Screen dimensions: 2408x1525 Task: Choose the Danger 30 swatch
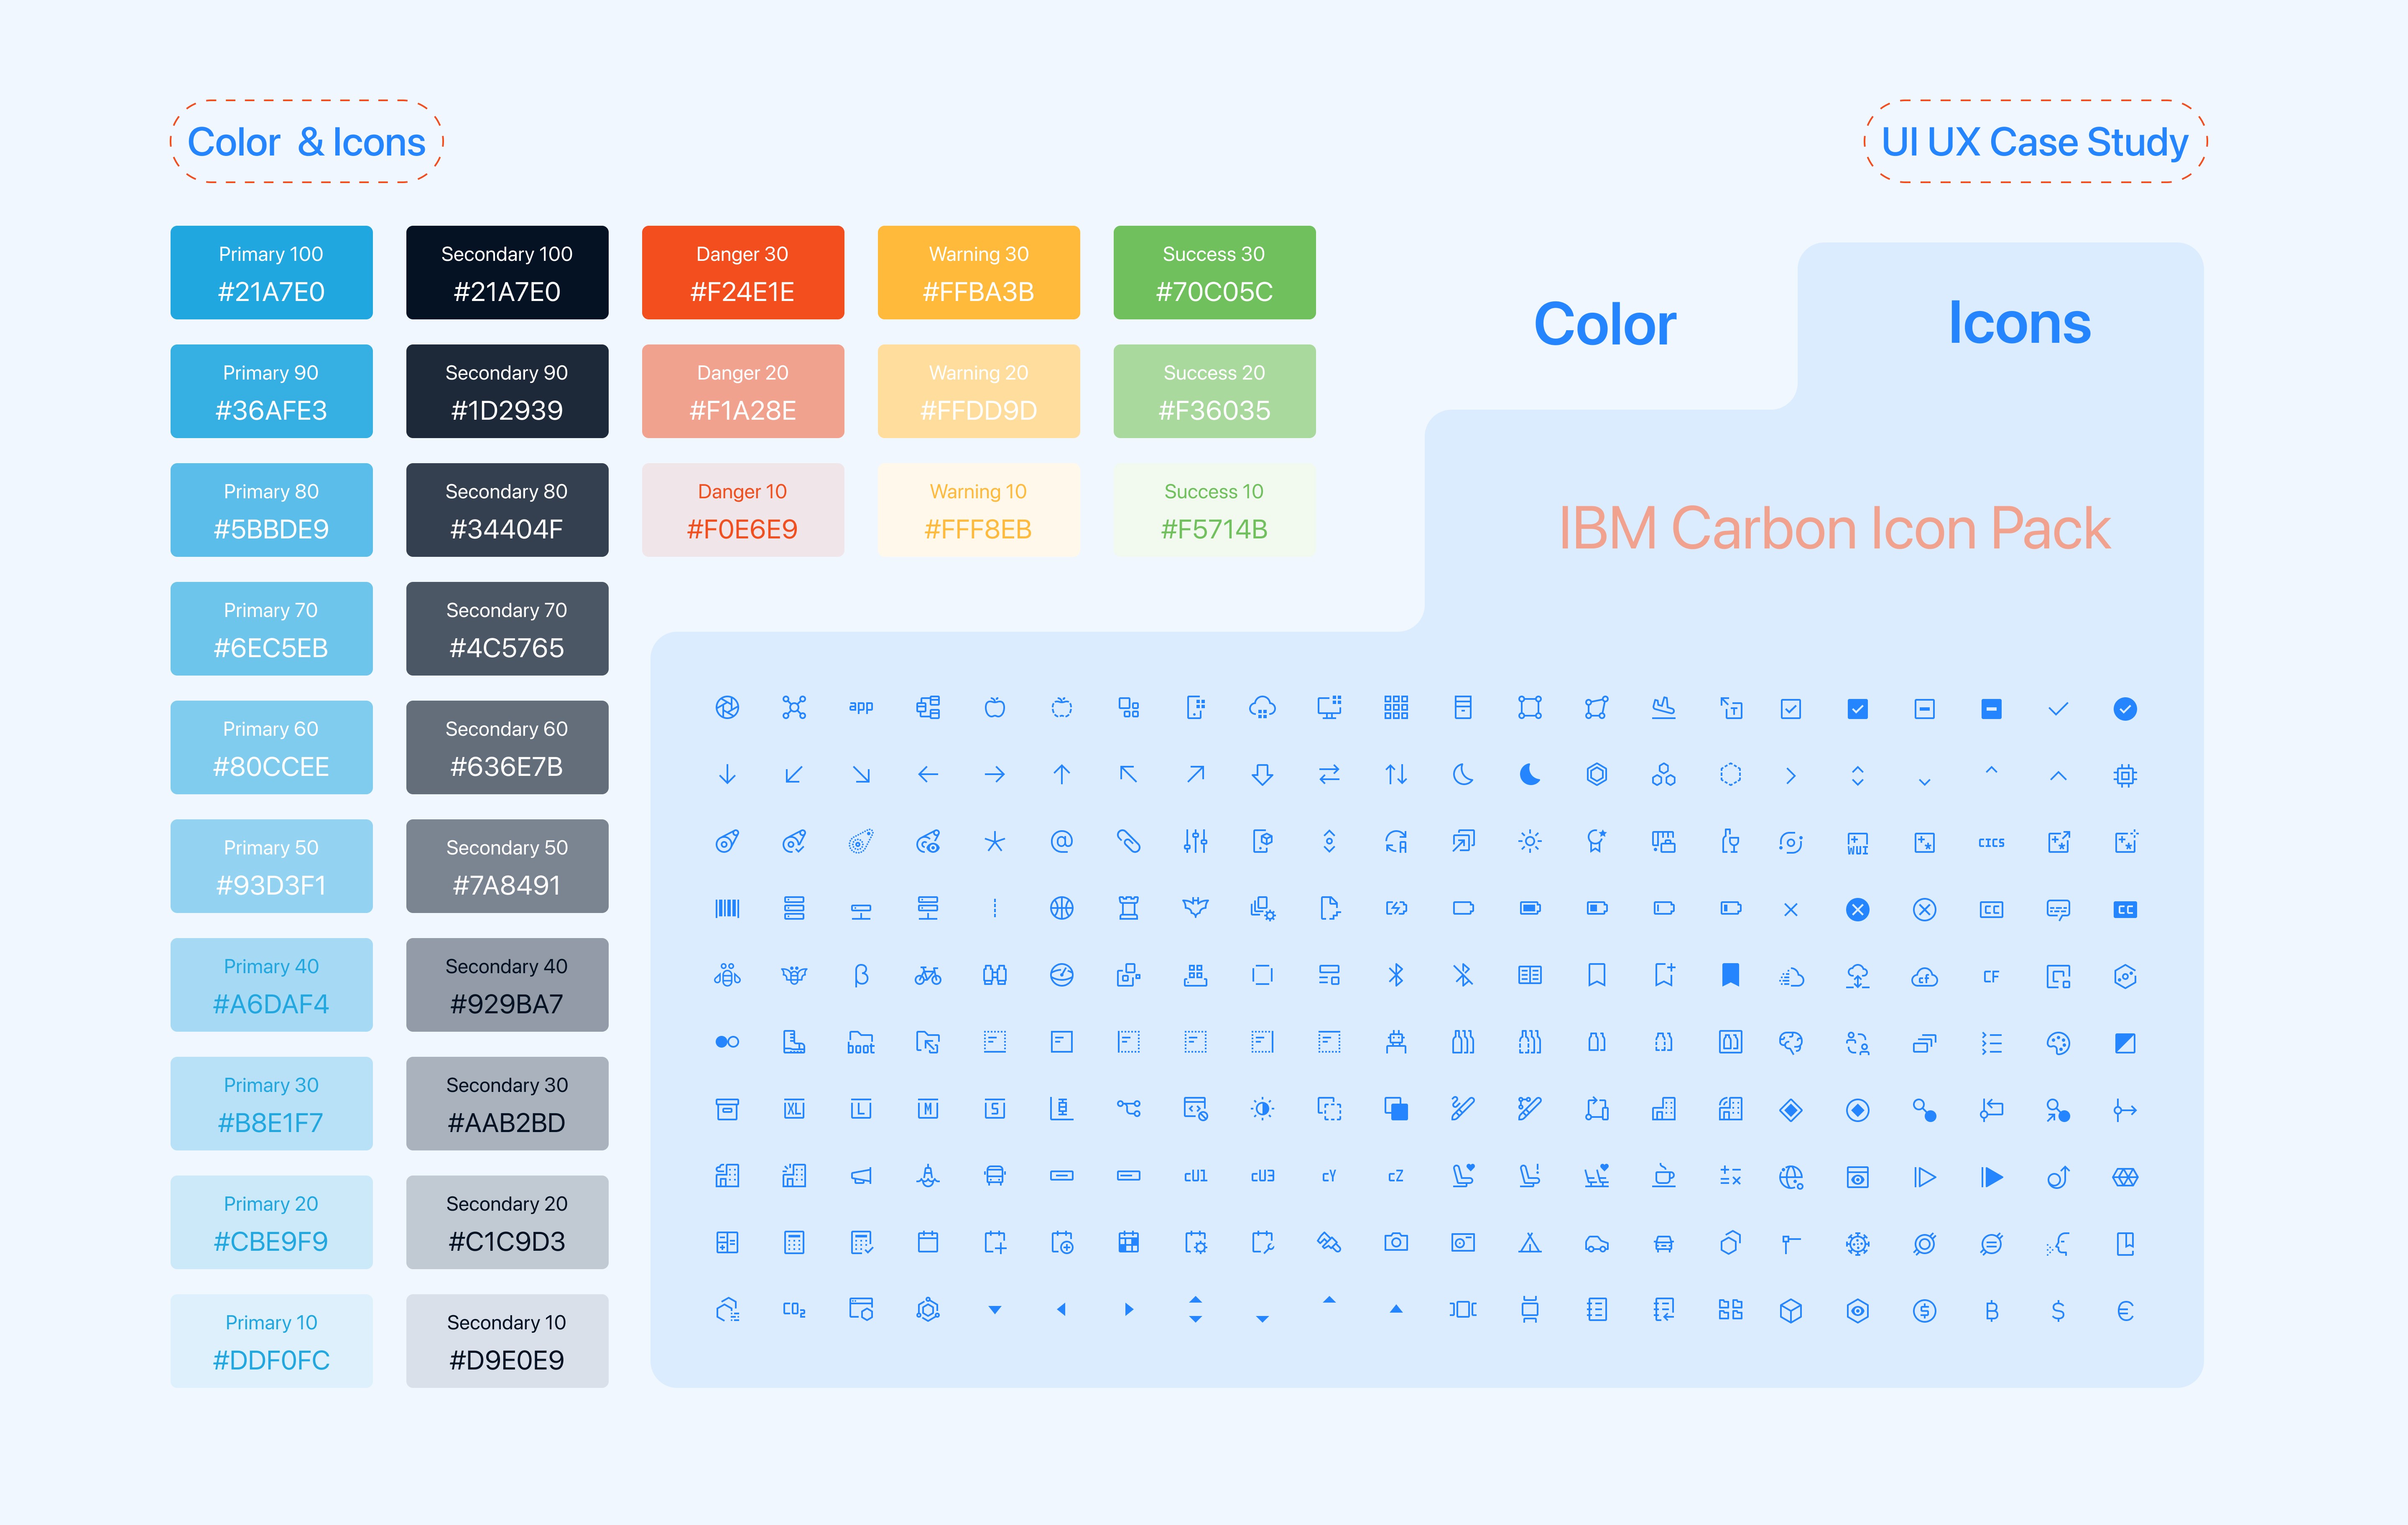(743, 272)
